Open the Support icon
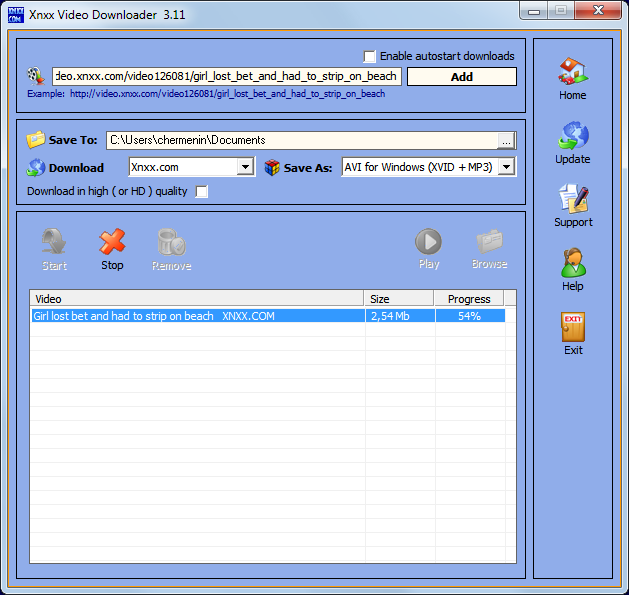Viewport: 629px width, 595px height. [574, 198]
